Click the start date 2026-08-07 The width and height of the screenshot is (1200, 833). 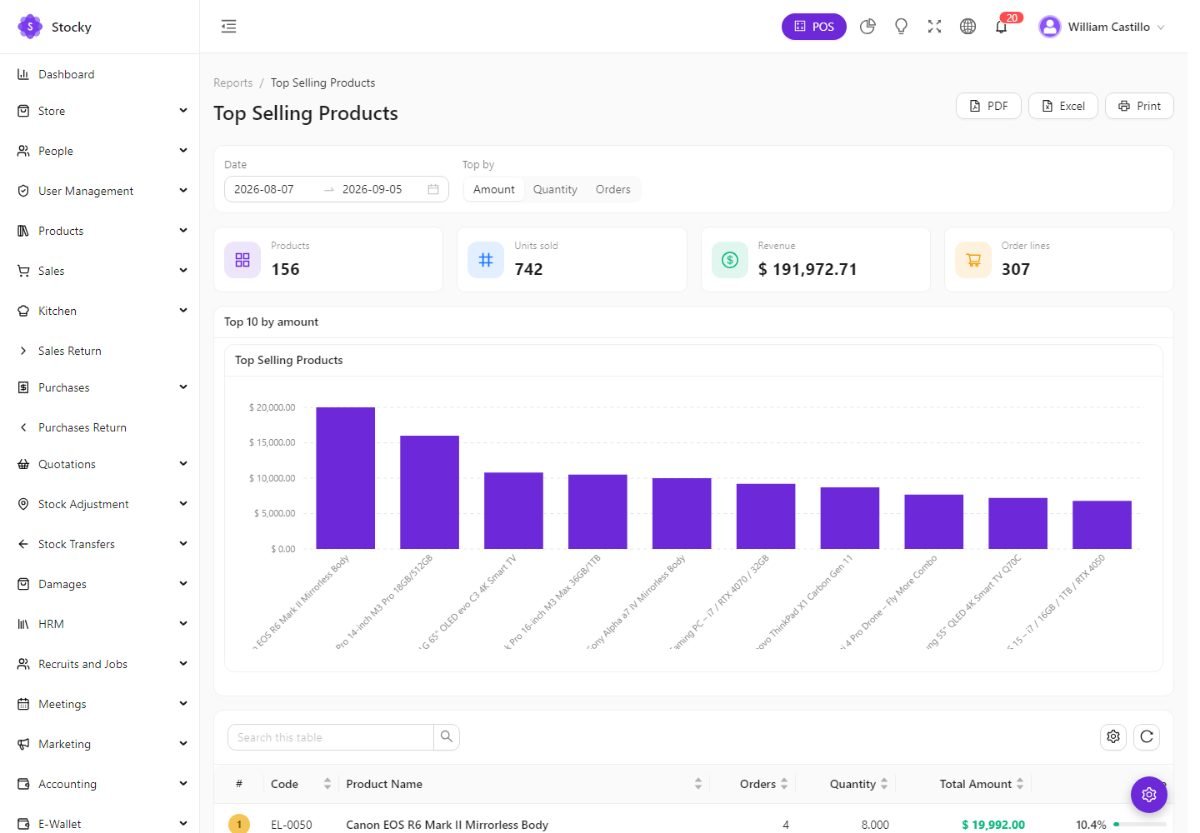click(x=264, y=189)
